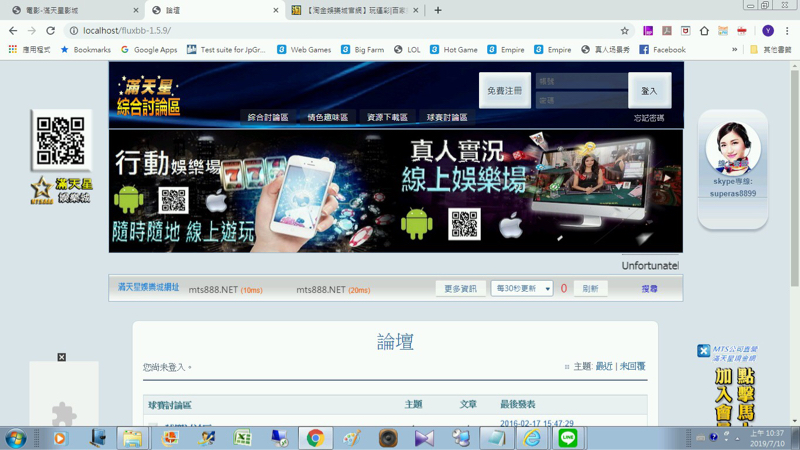
Task: Open Chrome menu three dots
Action: (787, 31)
